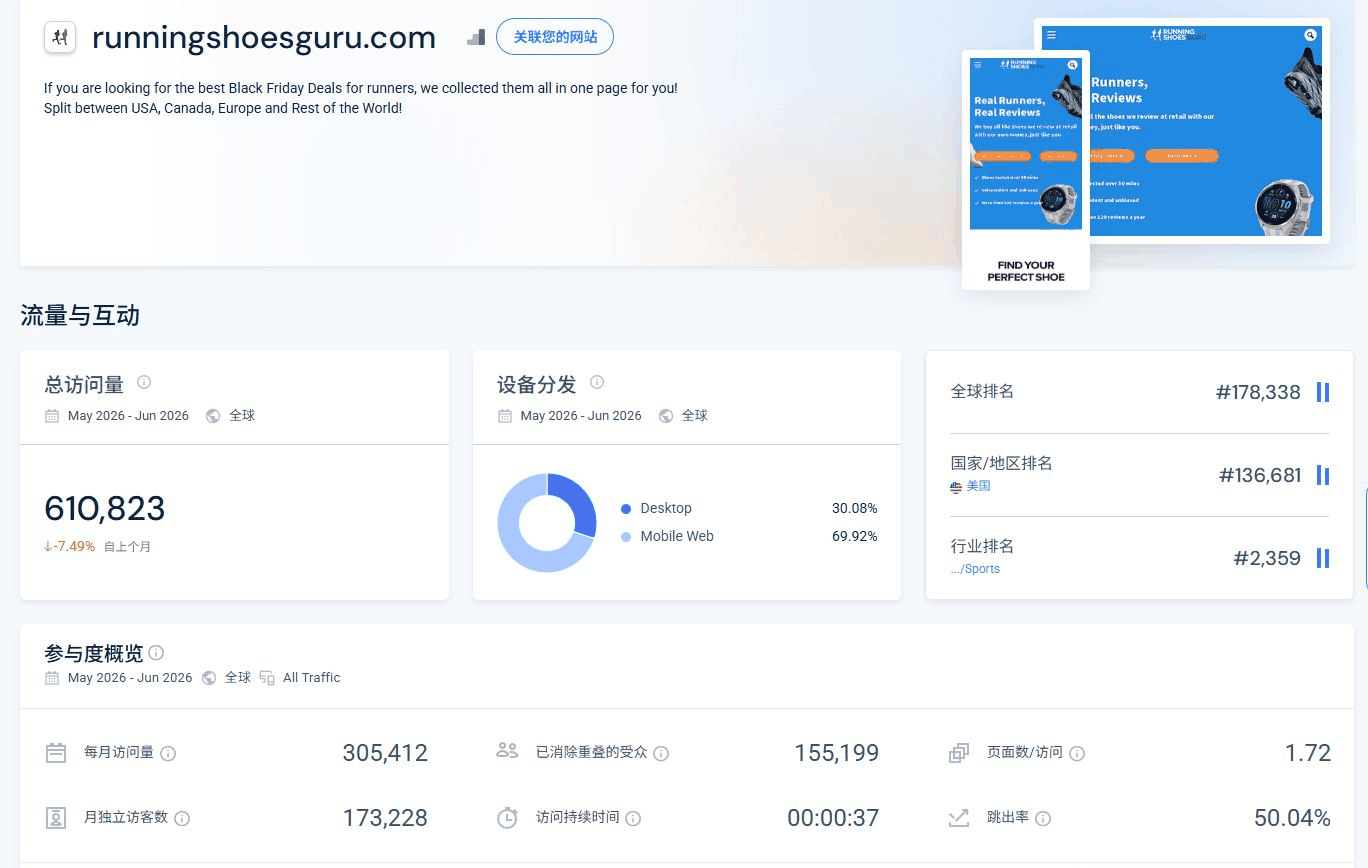Image resolution: width=1368 pixels, height=868 pixels.
Task: Click the All Traffic devices icon
Action: point(267,678)
